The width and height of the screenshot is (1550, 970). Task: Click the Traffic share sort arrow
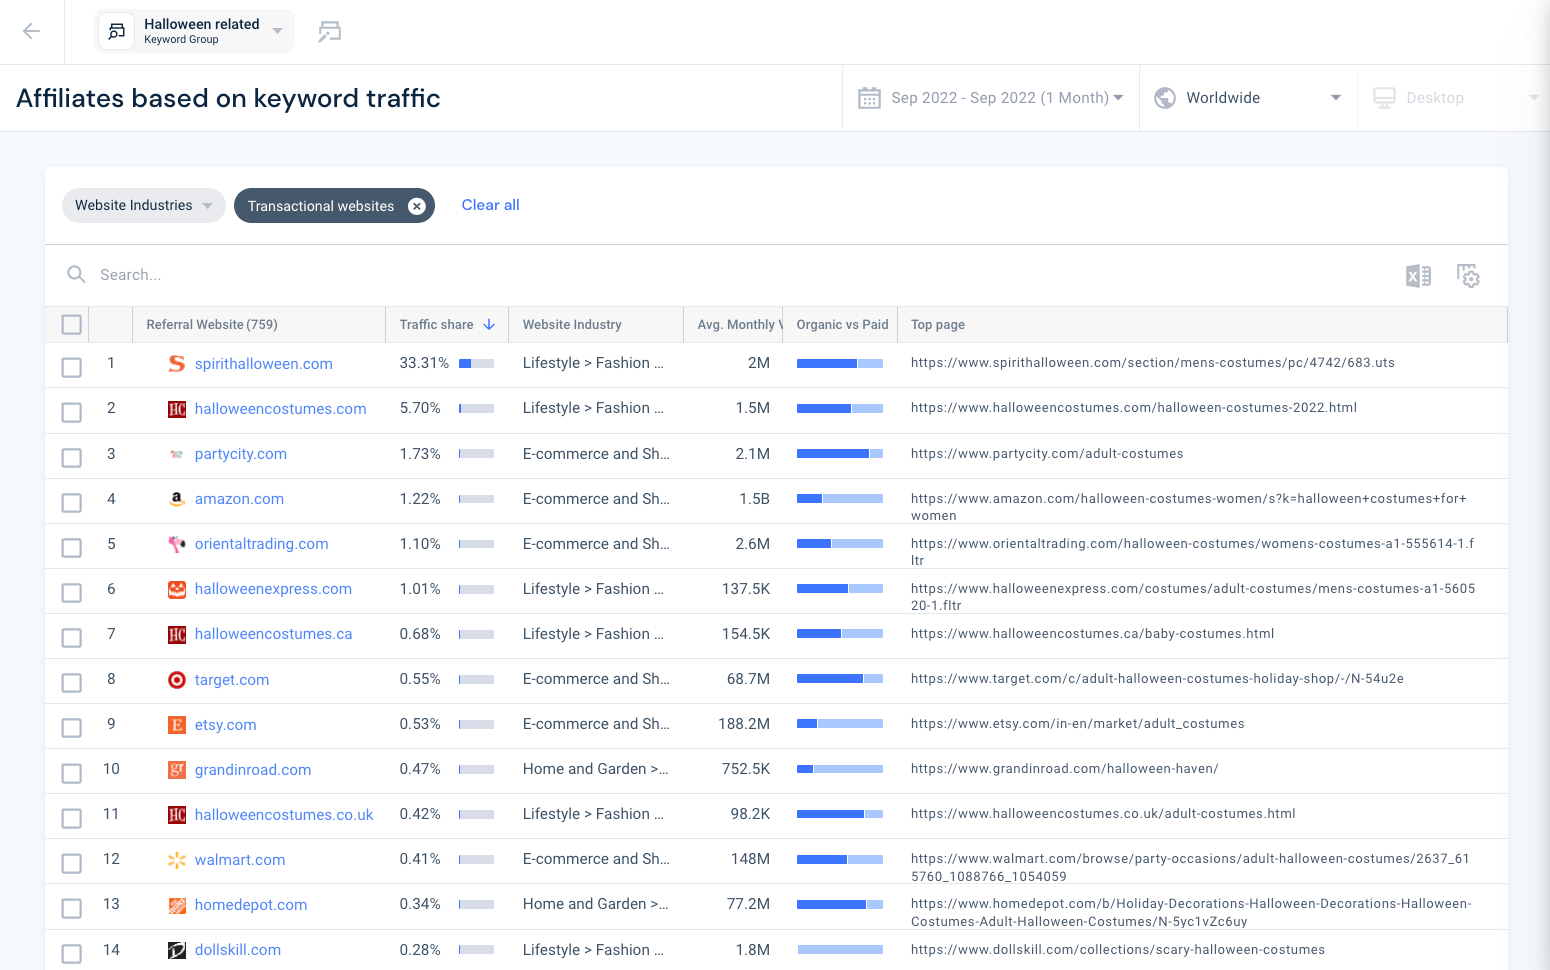click(x=489, y=324)
